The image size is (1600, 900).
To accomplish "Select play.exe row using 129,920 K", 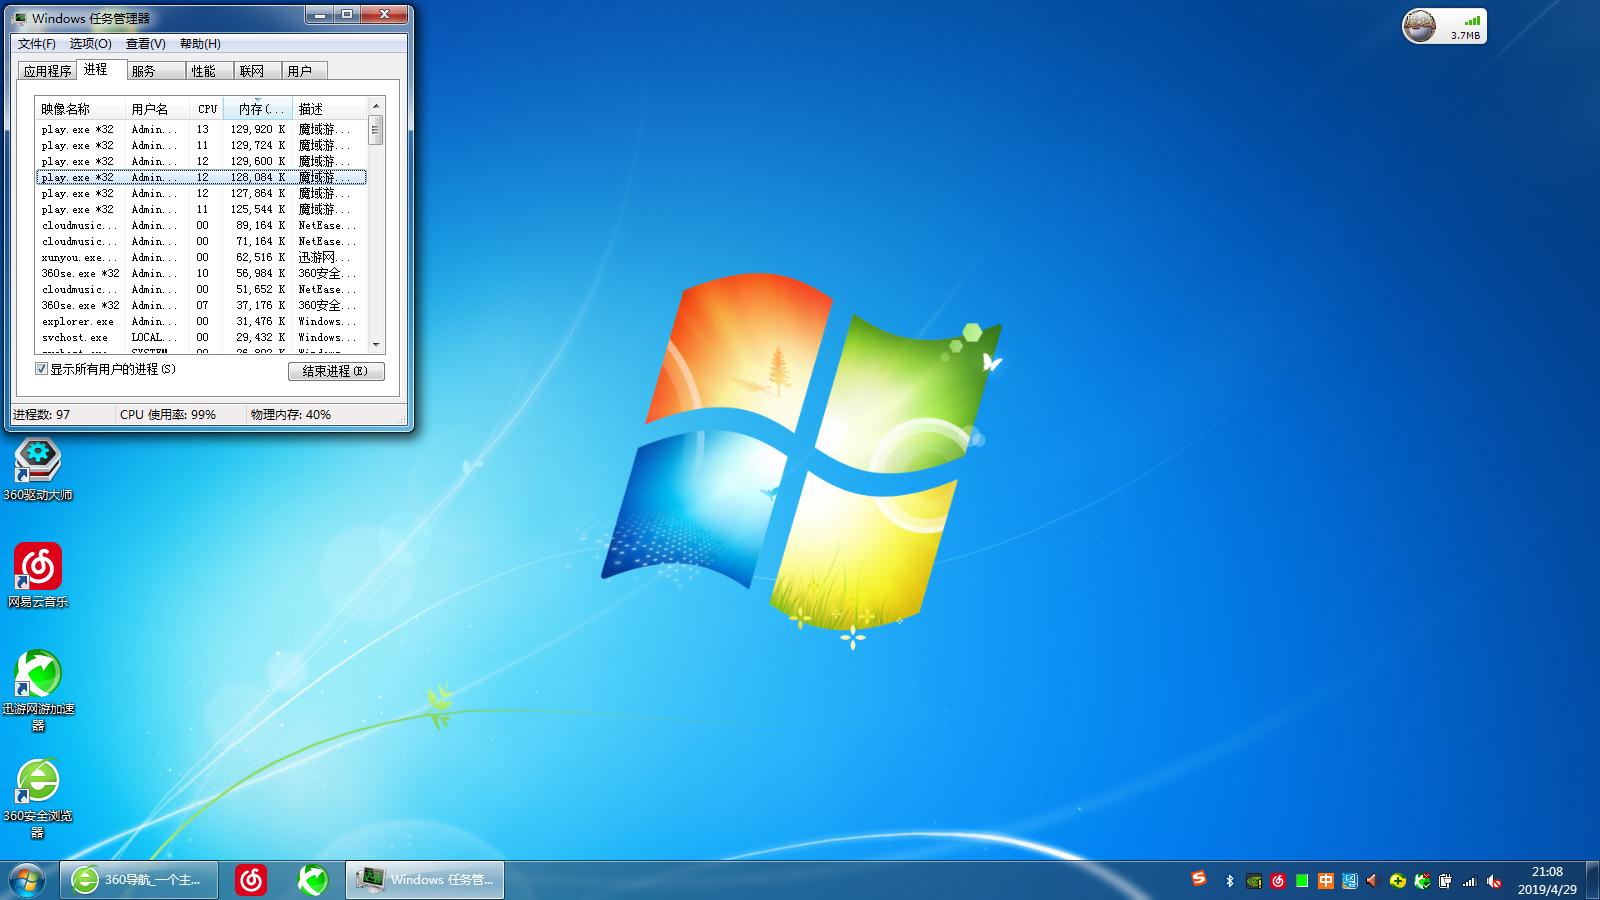I will point(201,129).
